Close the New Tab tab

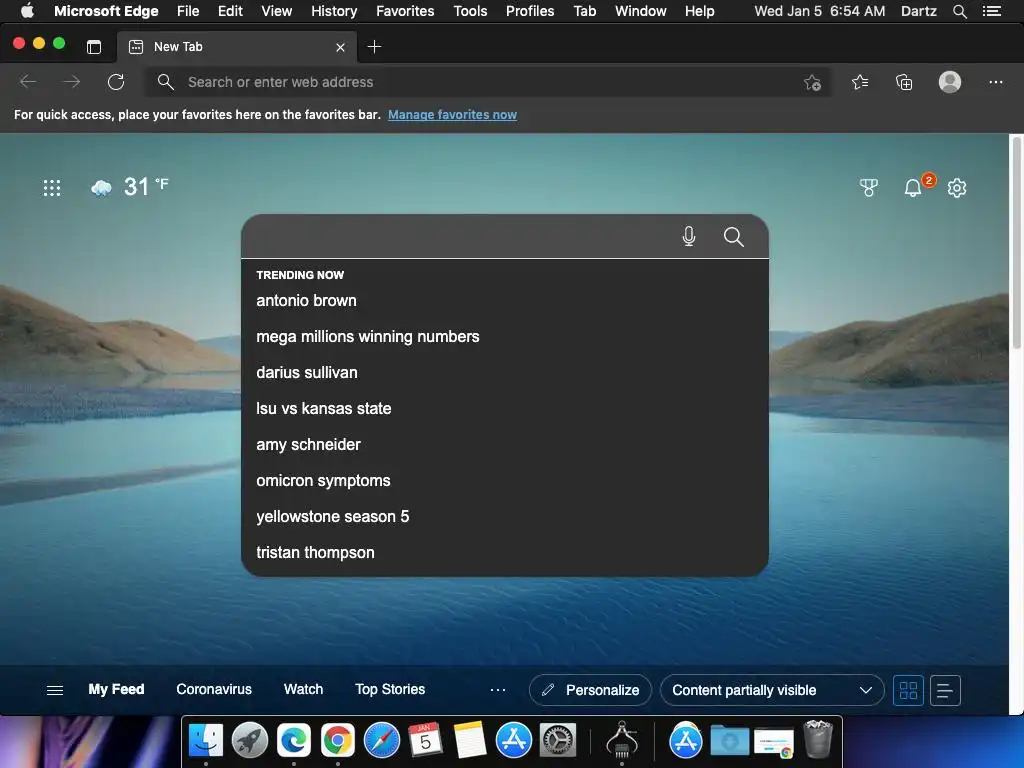point(340,47)
